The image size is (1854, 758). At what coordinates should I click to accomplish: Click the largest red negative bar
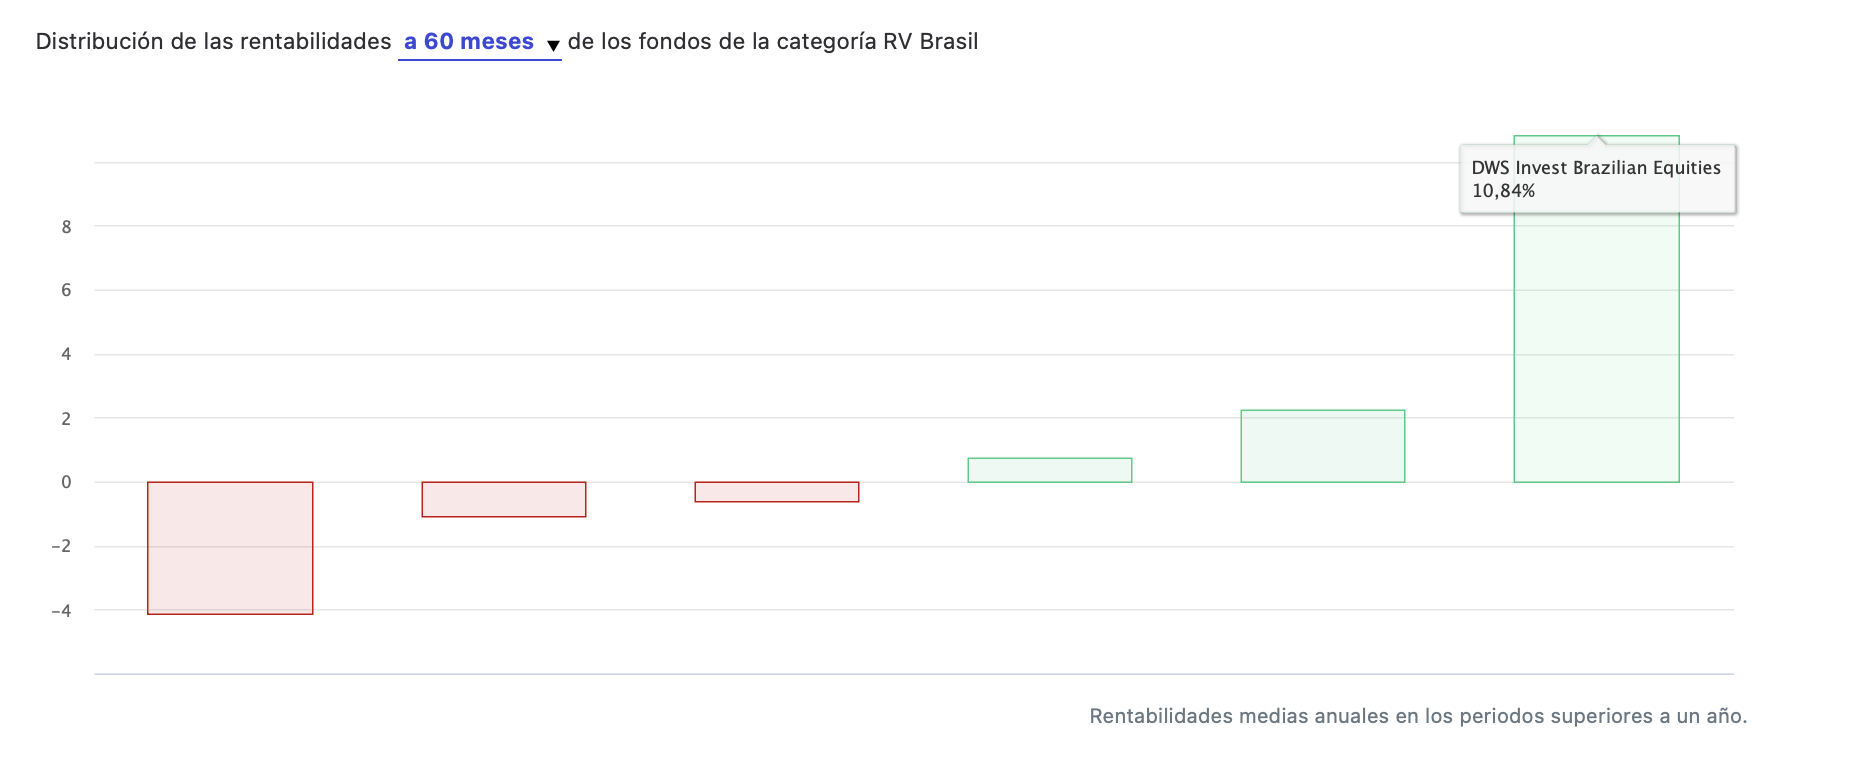230,548
